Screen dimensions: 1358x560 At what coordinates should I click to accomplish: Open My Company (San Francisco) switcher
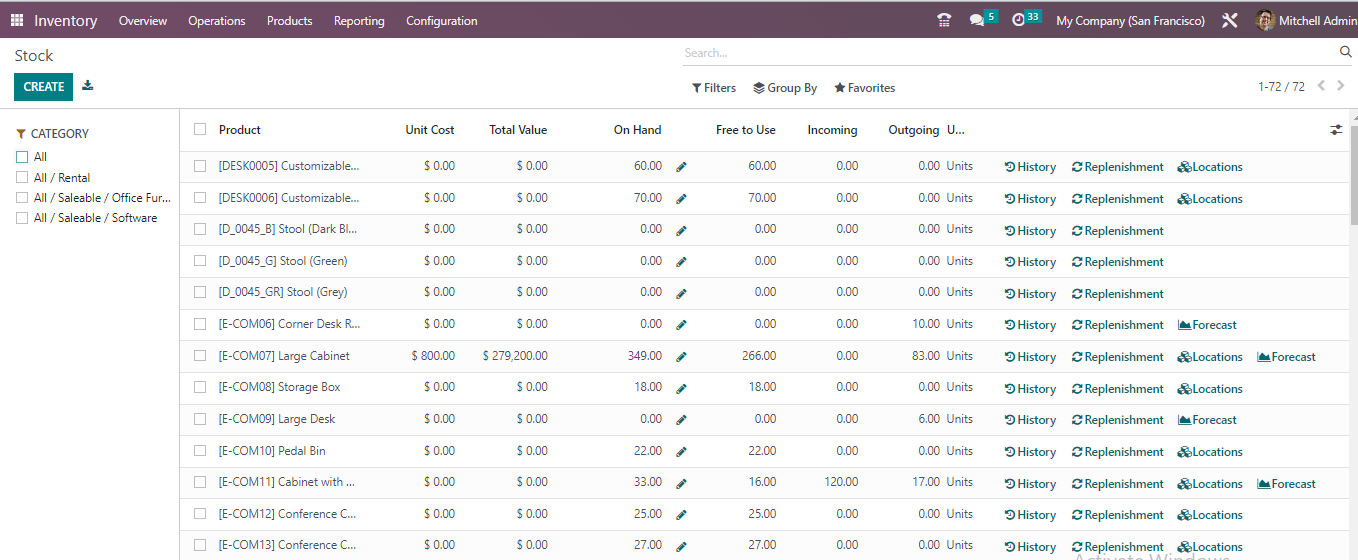point(1130,20)
